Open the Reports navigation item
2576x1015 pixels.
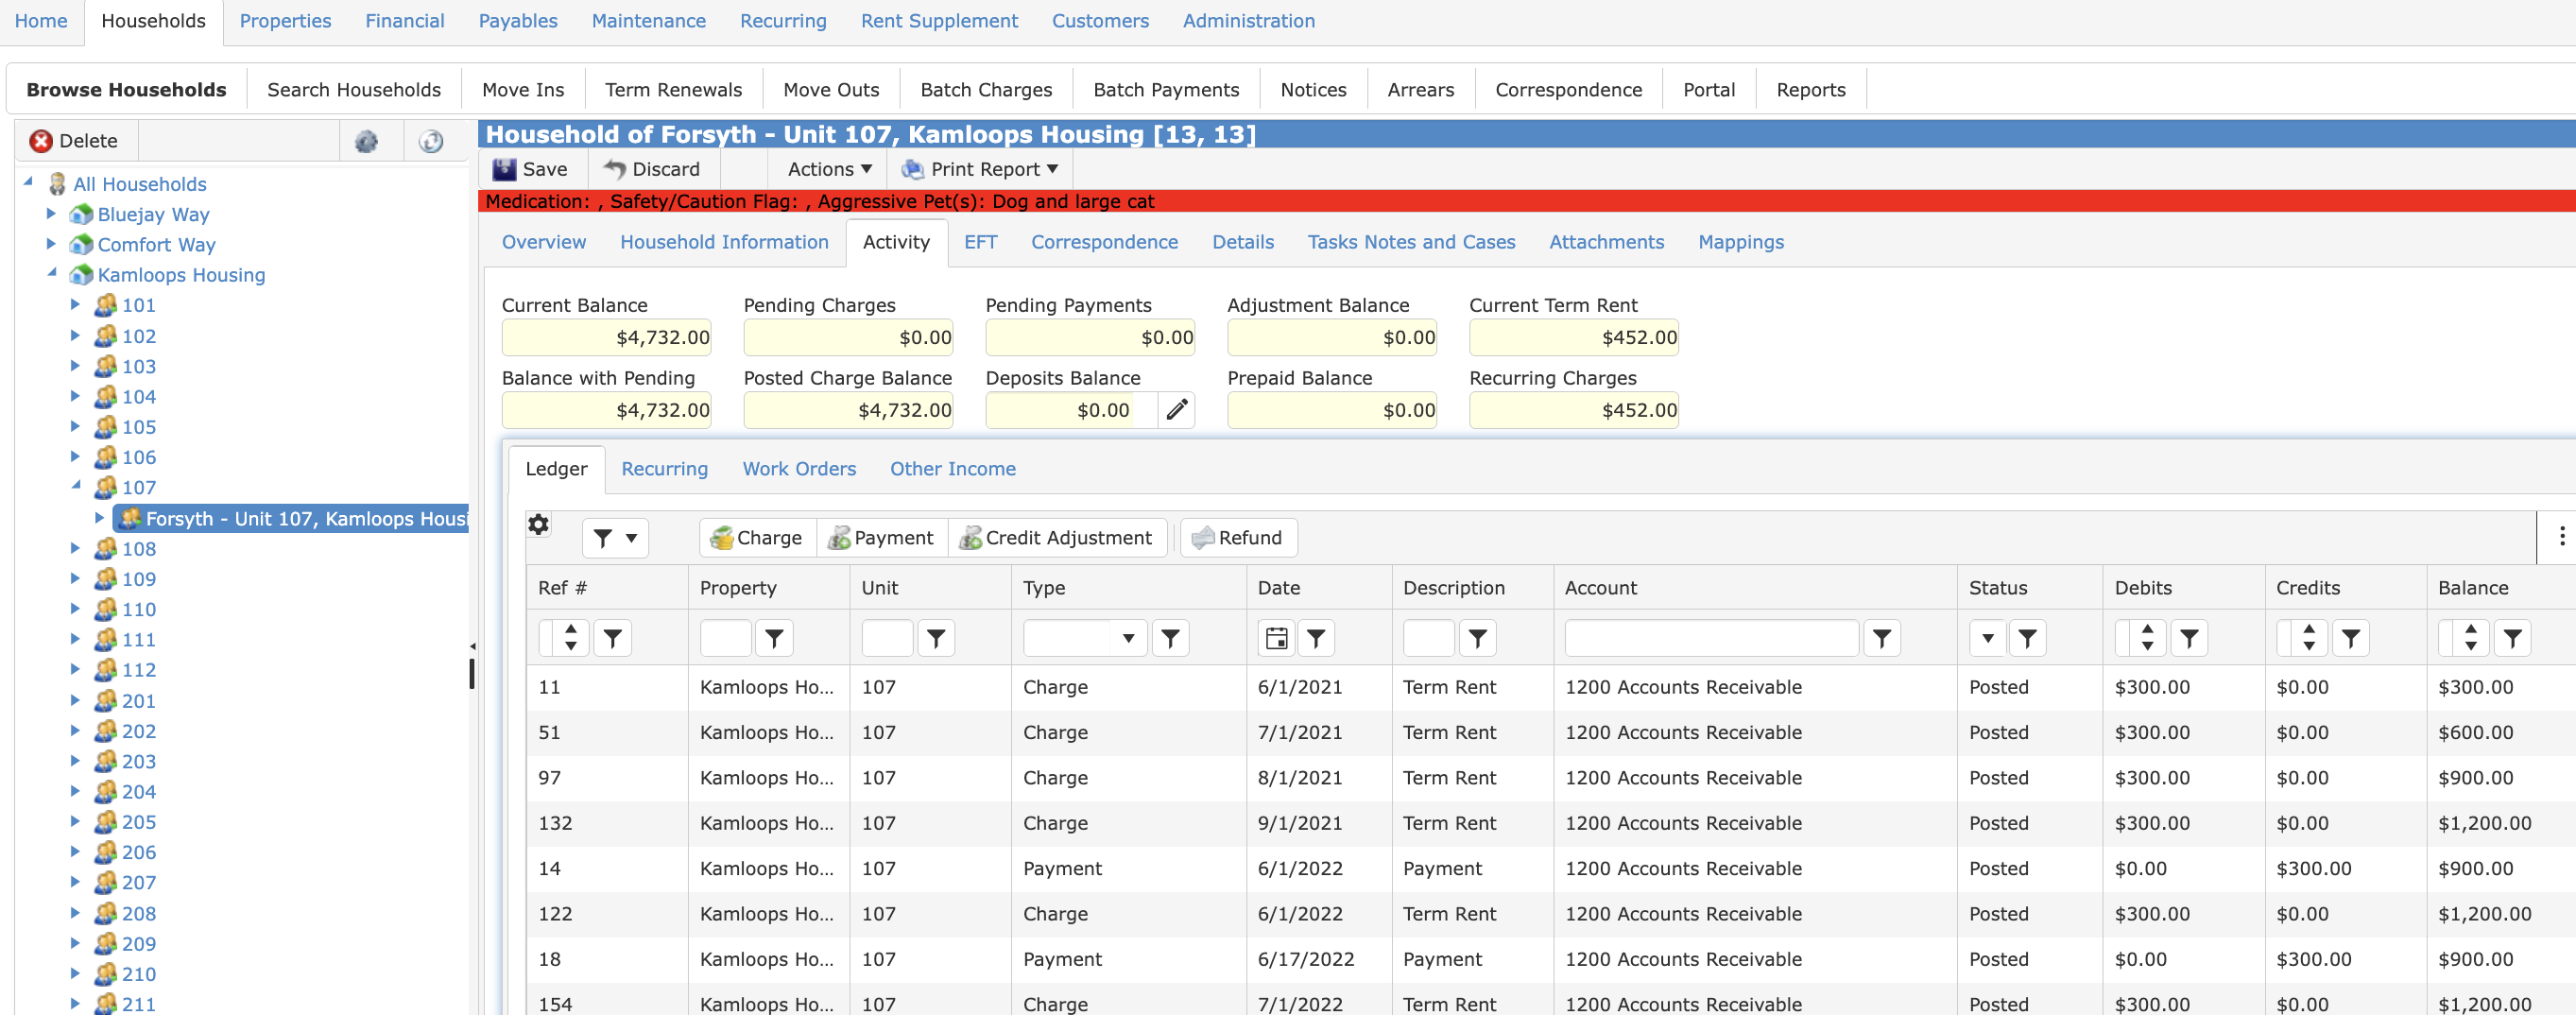coord(1811,90)
